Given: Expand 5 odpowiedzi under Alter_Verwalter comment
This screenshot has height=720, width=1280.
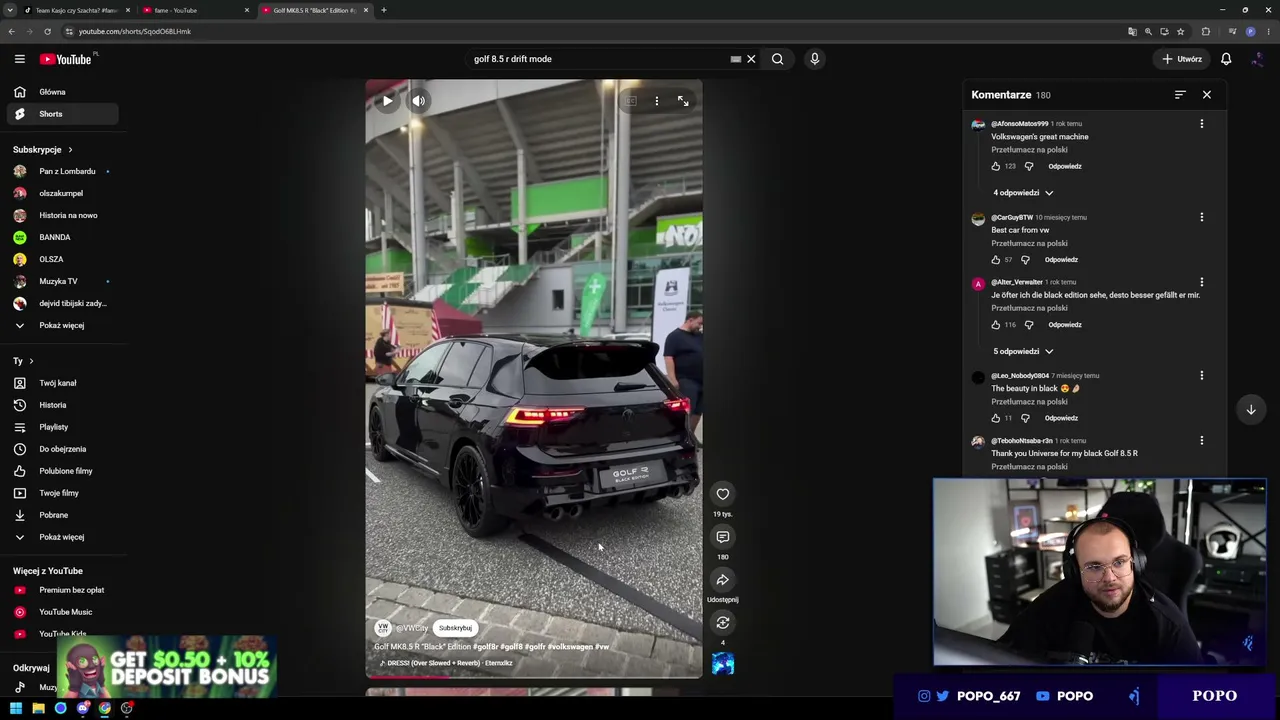Looking at the screenshot, I should tap(1023, 352).
